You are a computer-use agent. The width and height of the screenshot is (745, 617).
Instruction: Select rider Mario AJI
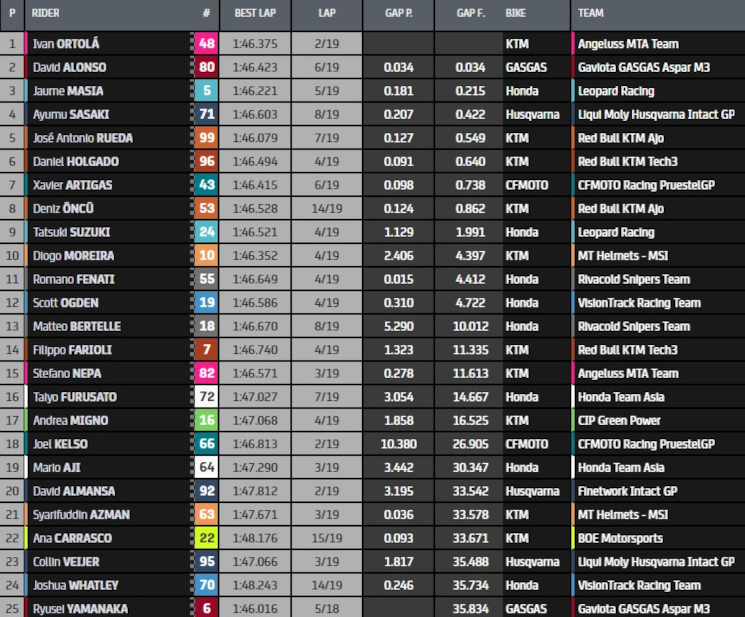pos(57,468)
